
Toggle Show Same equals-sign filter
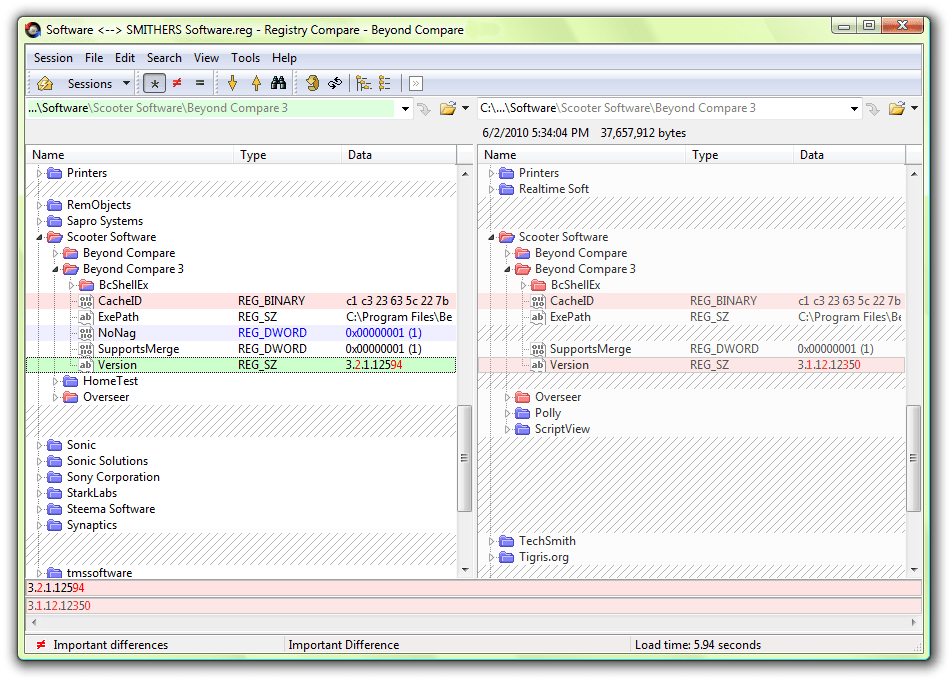click(200, 83)
